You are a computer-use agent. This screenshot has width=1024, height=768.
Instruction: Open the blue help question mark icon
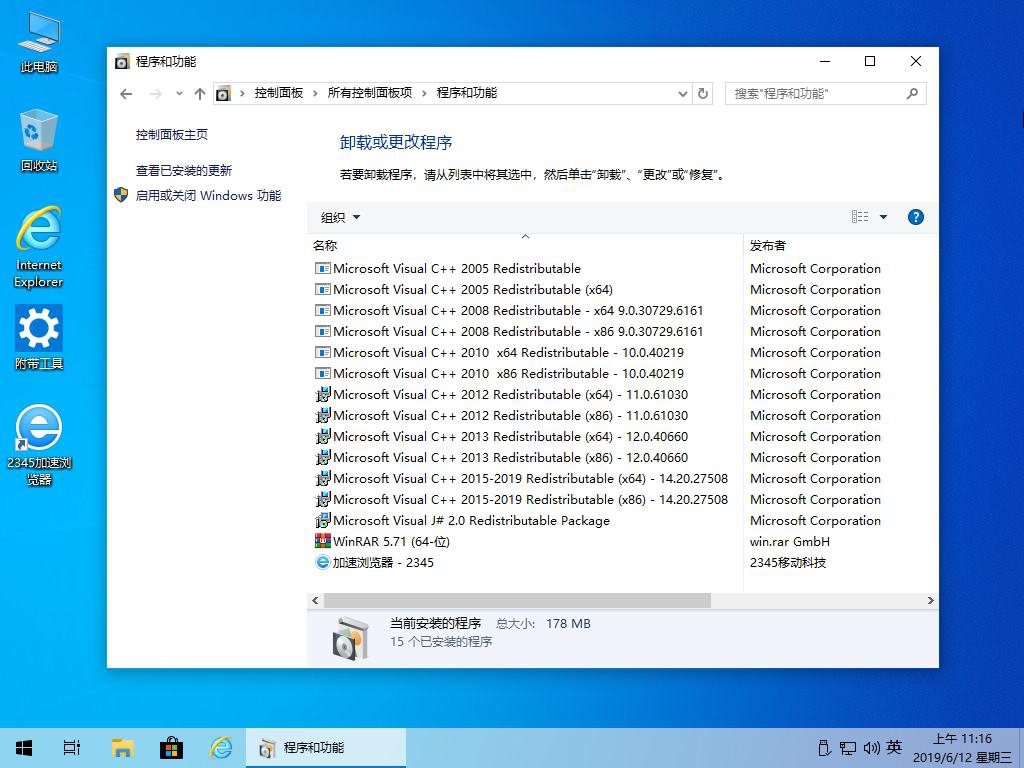tap(916, 217)
